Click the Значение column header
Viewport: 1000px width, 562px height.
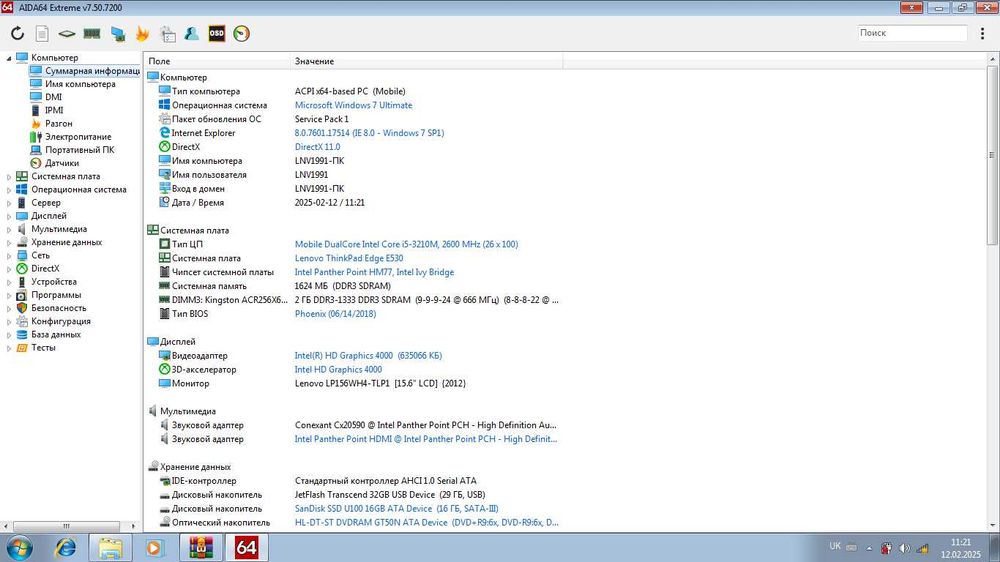[x=426, y=61]
